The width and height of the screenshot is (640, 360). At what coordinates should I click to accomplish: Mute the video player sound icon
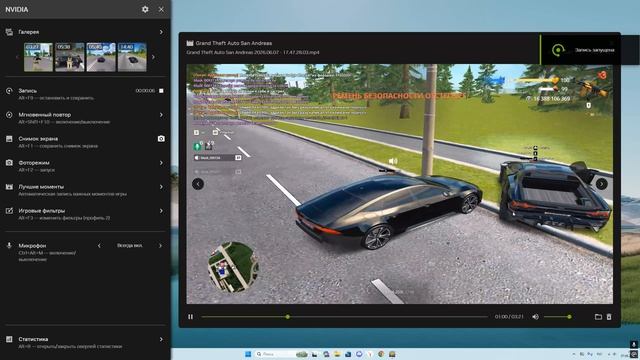(535, 317)
